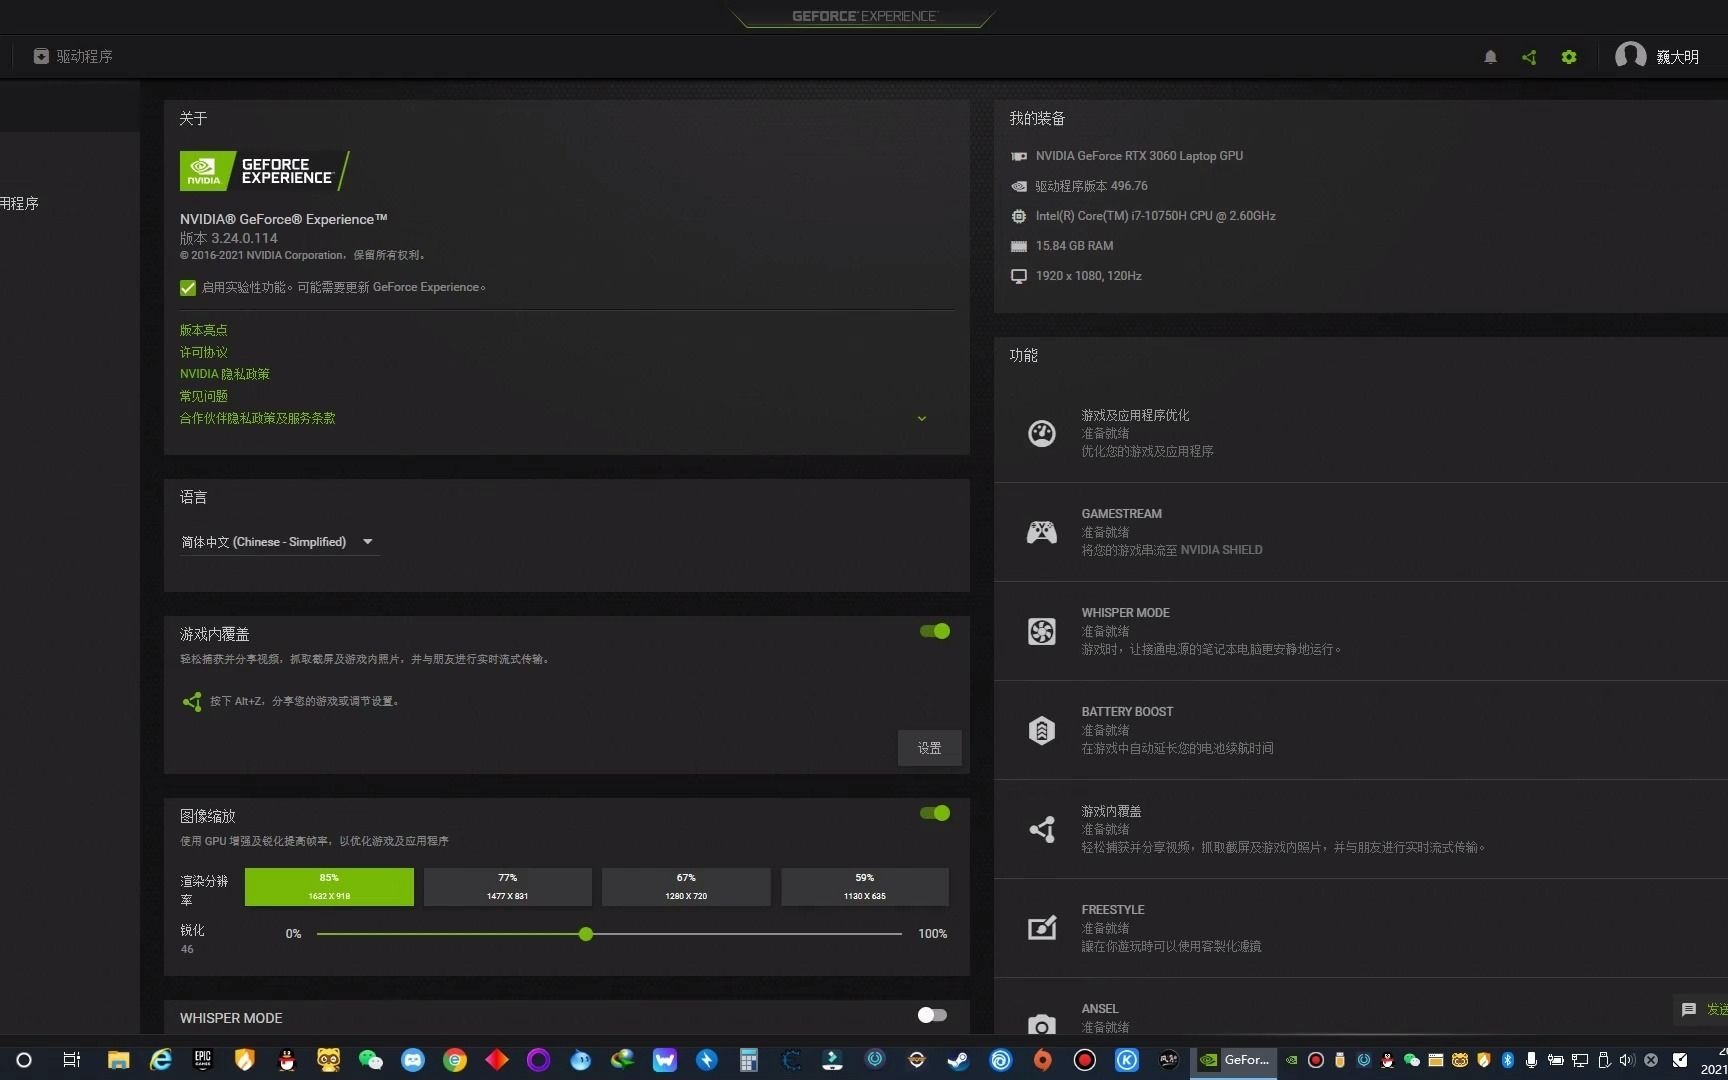Open the NVIDIA 隐私政策 link
Viewport: 1728px width, 1080px height.
click(x=225, y=374)
